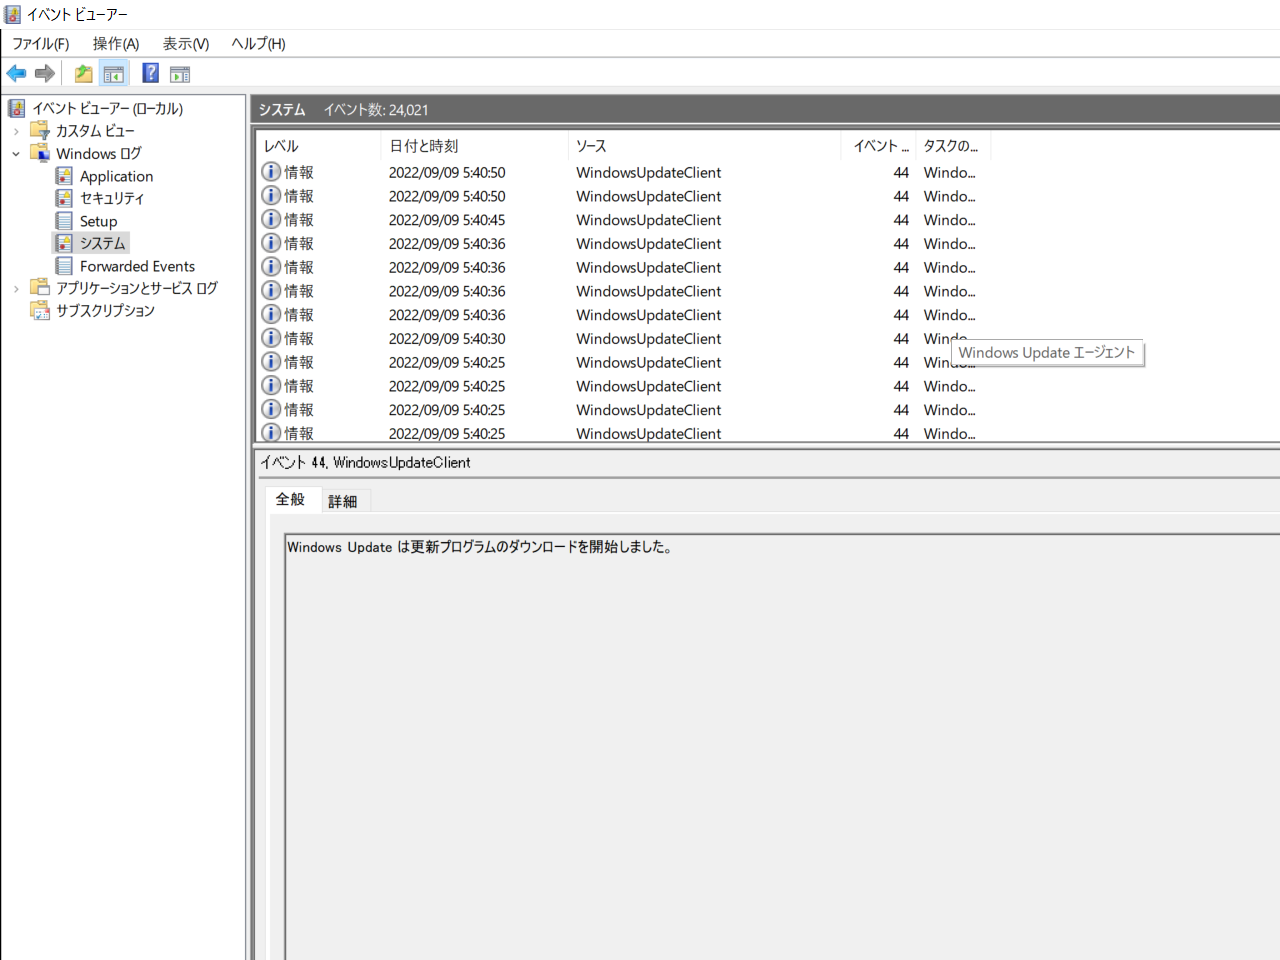This screenshot has width=1280, height=960.
Task: Click the Setup log icon
Action: [x=64, y=221]
